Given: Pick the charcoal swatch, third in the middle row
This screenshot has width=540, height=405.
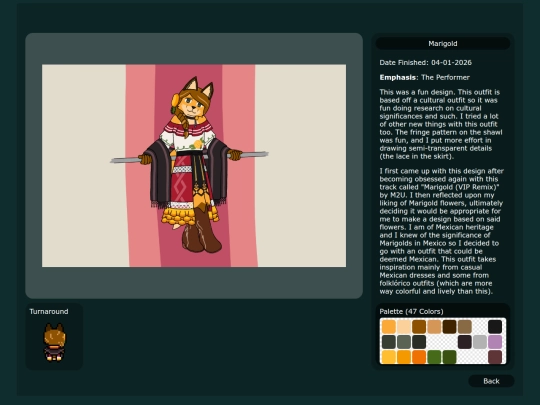Looking at the screenshot, I should click(419, 342).
